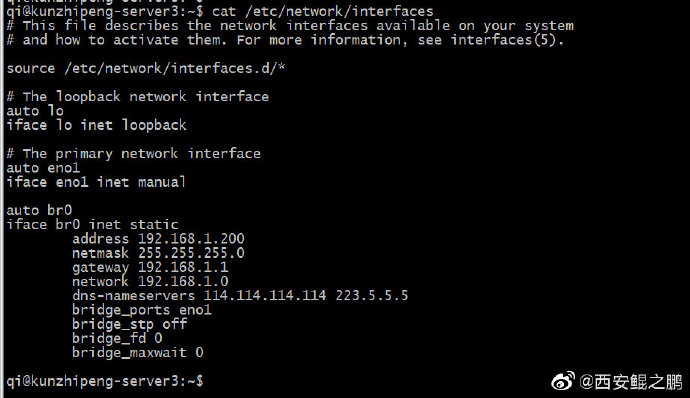This screenshot has height=398, width=690.
Task: Click the 'iface lo inet loopback' line
Action: click(96, 125)
